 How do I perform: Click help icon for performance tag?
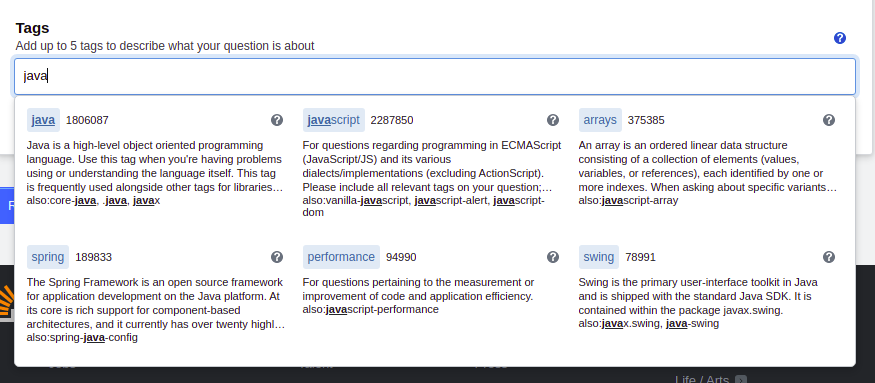[552, 257]
